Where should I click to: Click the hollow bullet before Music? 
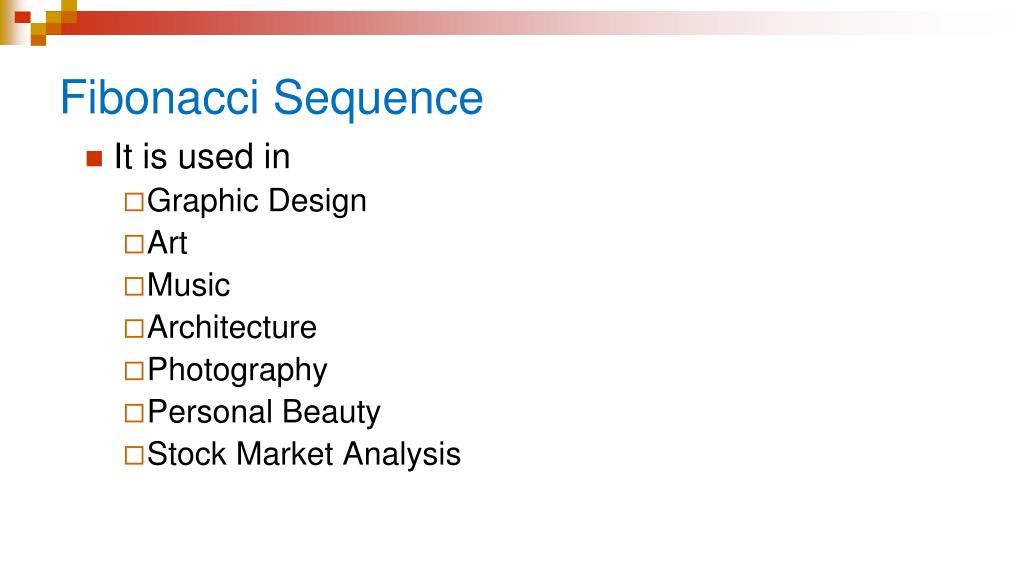point(134,286)
